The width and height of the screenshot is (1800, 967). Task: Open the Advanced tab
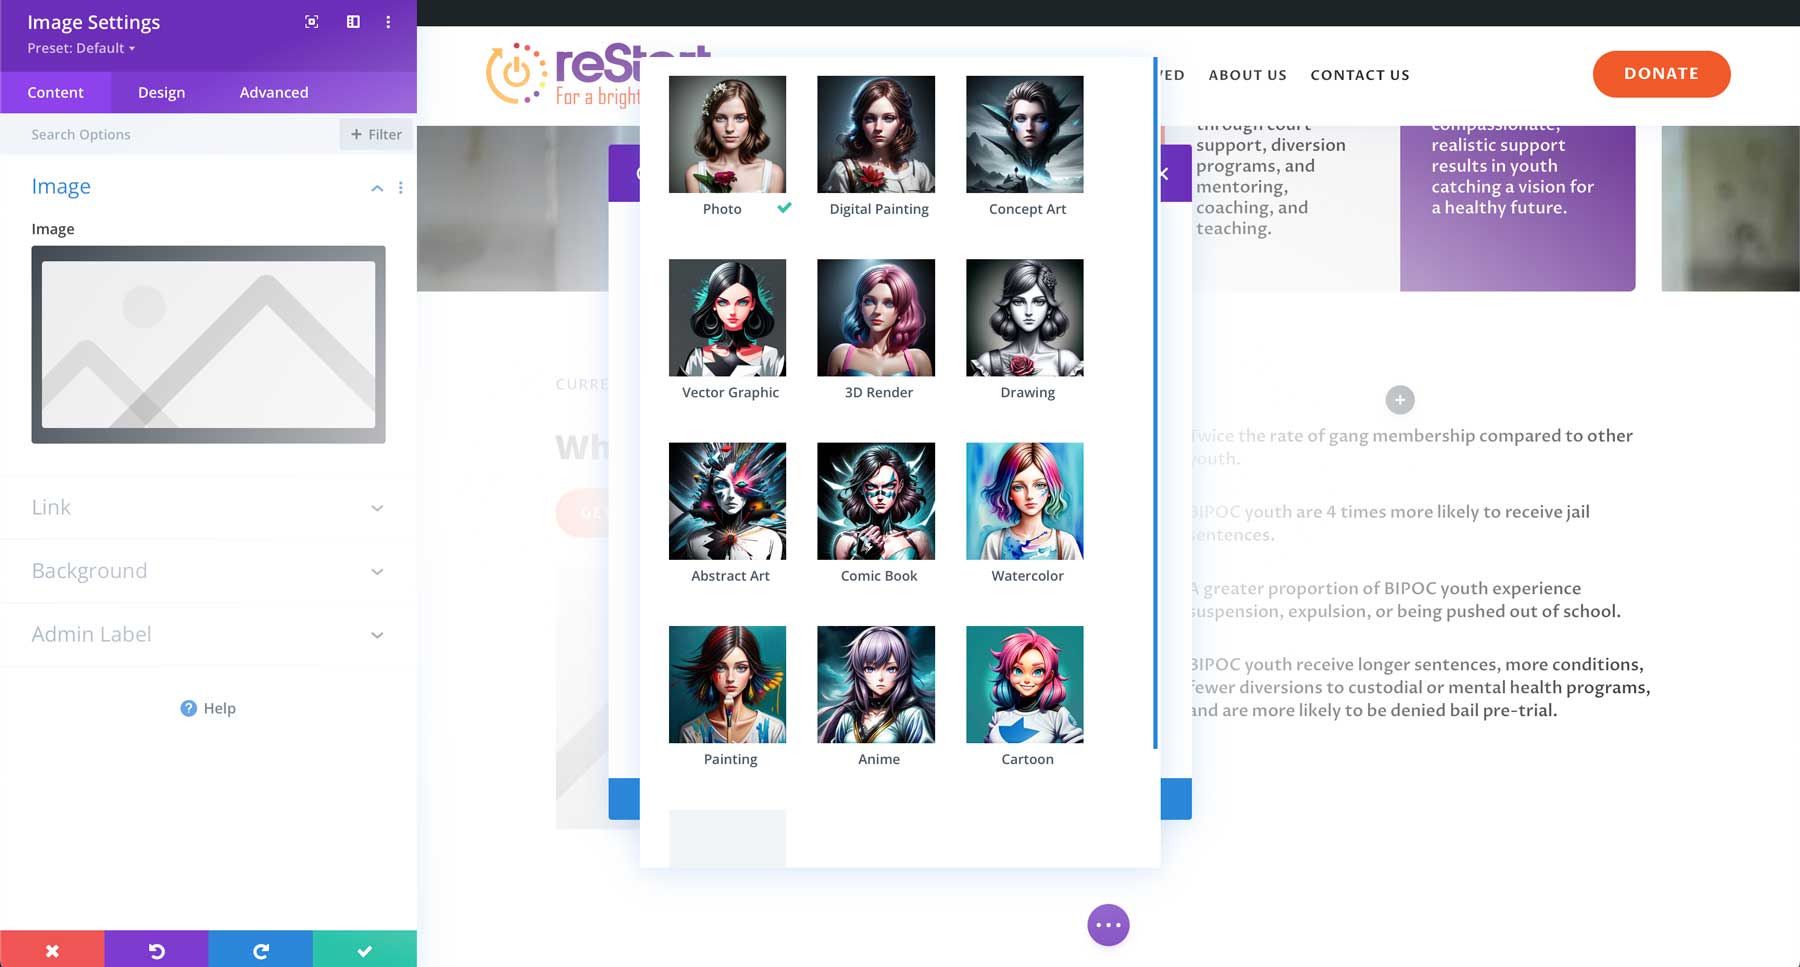[x=273, y=92]
